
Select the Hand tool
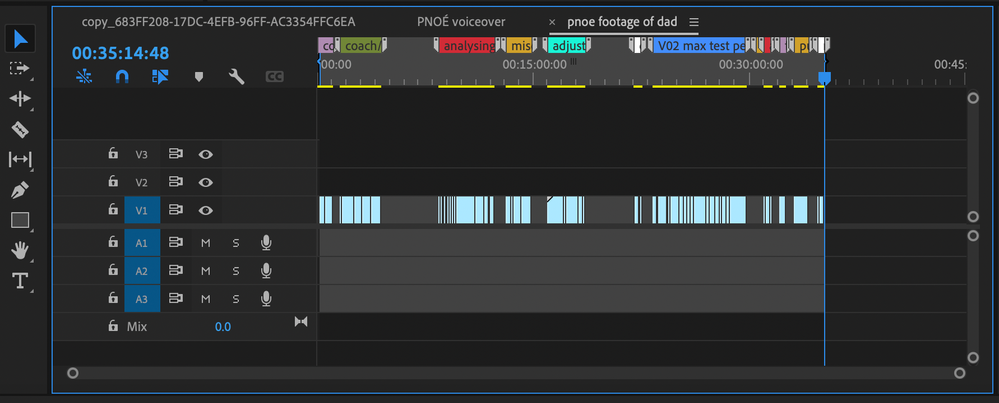20,250
